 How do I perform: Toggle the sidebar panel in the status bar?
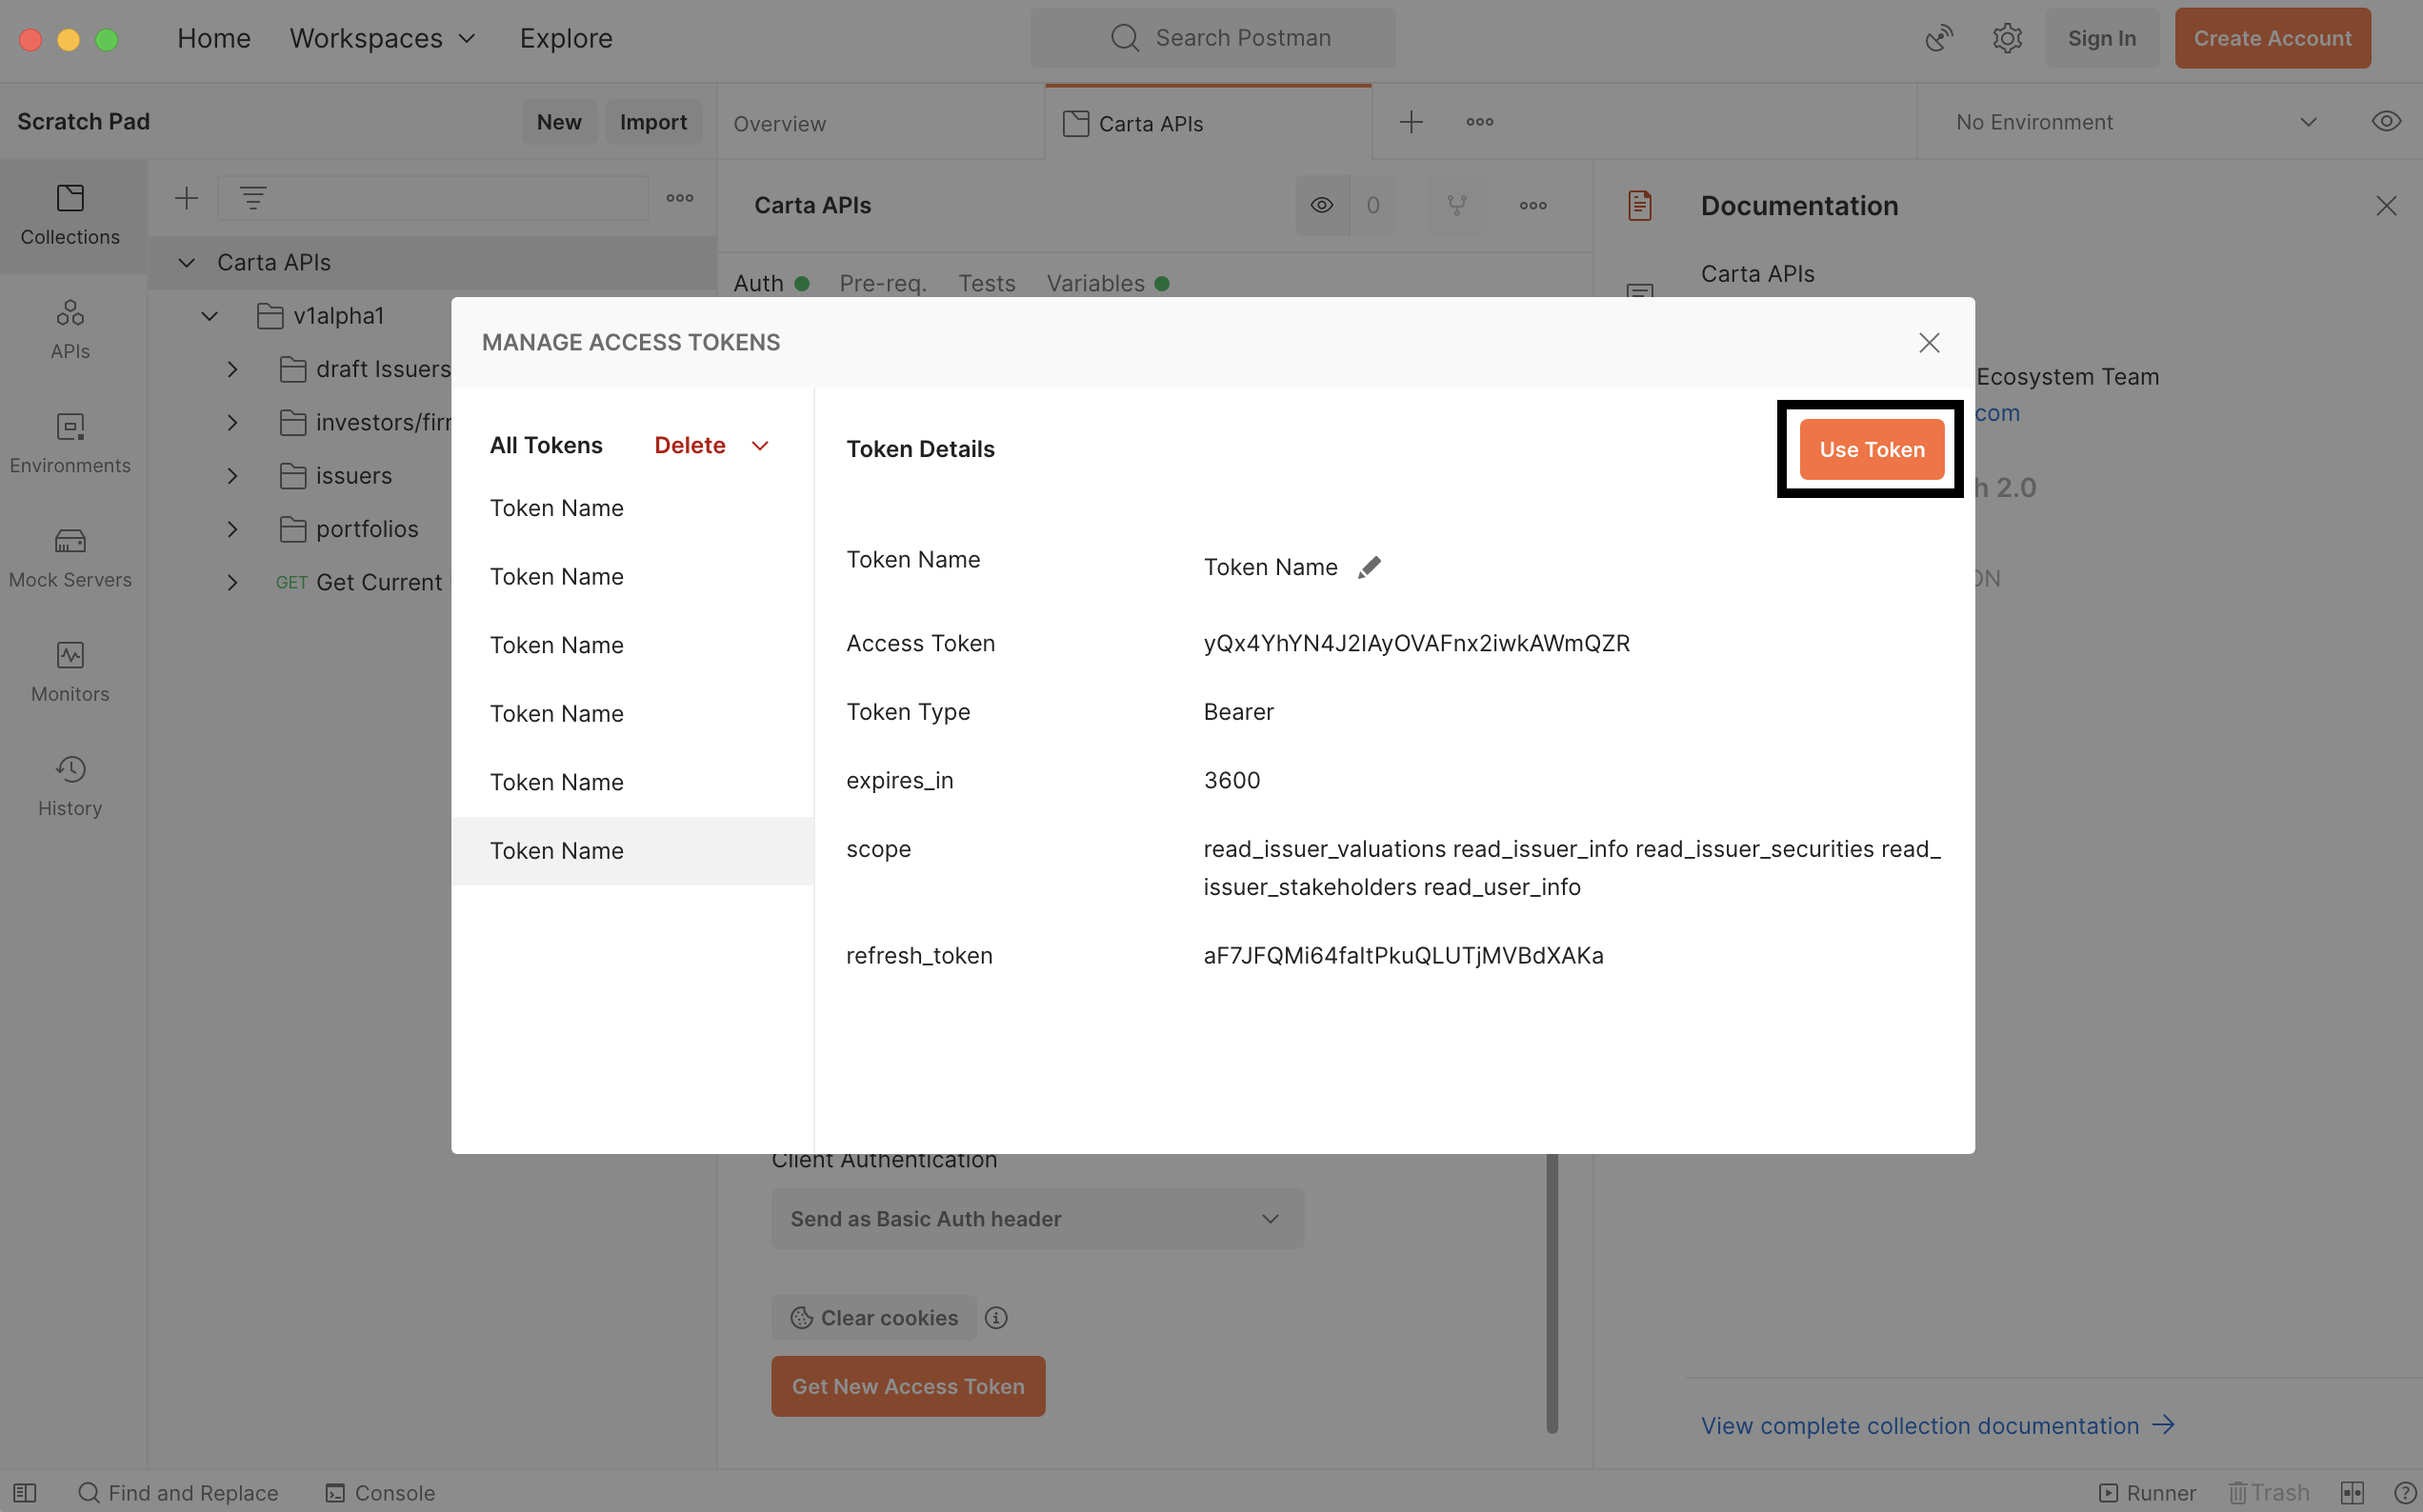coord(25,1493)
